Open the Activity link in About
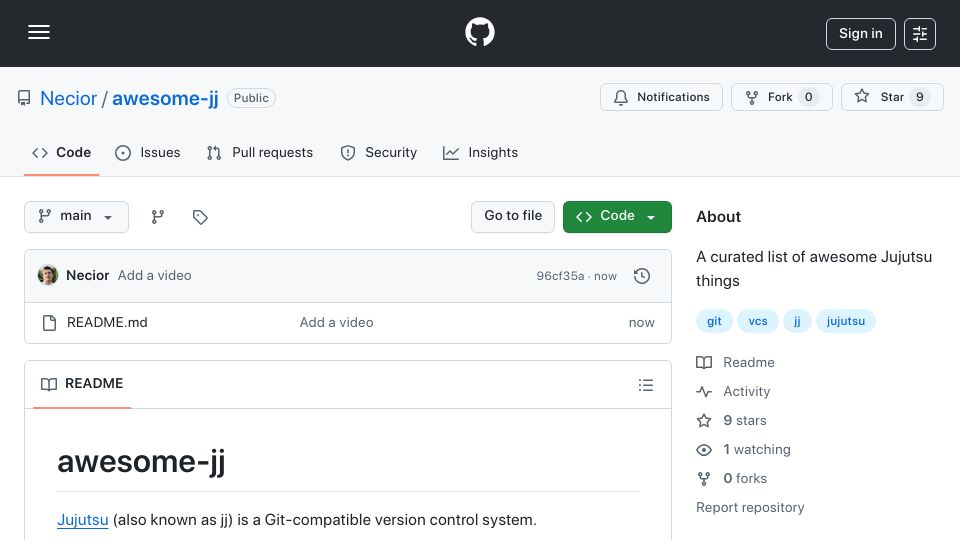The height and width of the screenshot is (540, 960). click(733, 391)
